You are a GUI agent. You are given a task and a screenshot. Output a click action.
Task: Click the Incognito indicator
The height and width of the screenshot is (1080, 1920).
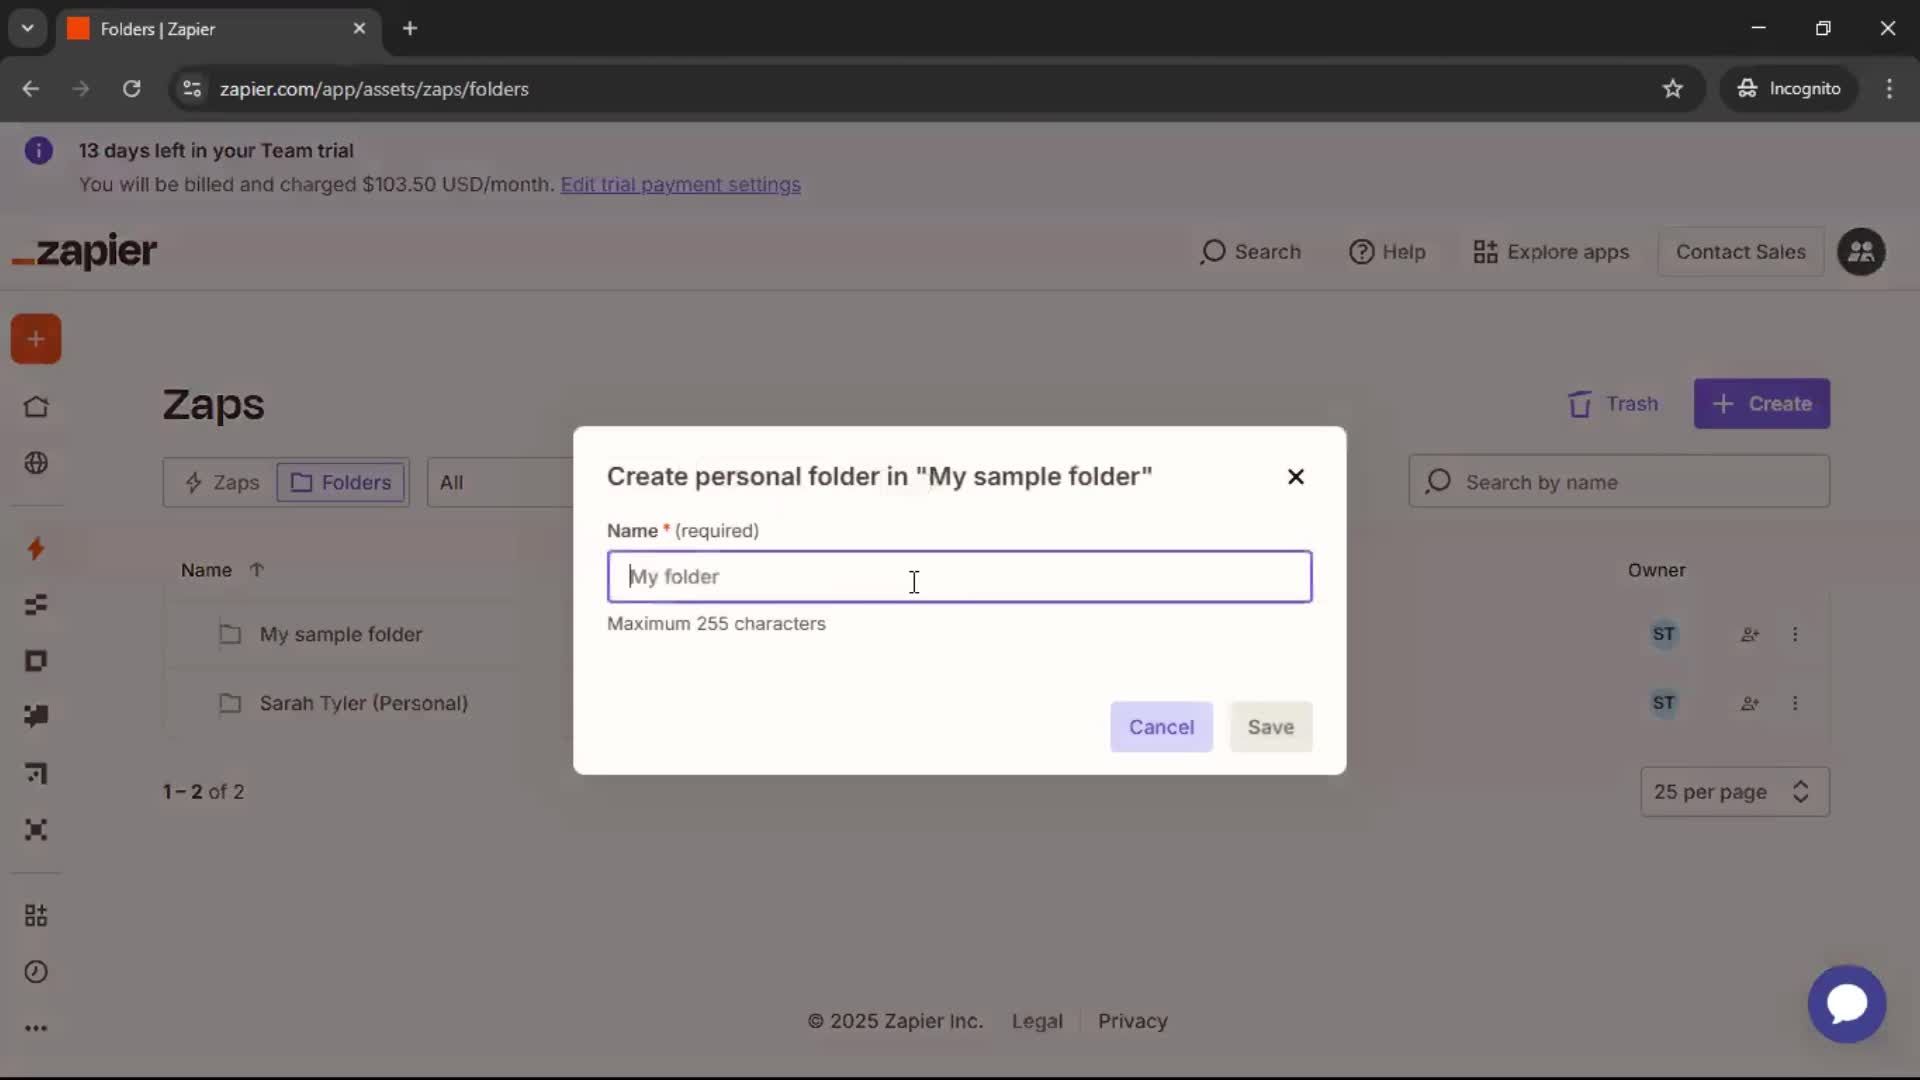click(x=1789, y=89)
